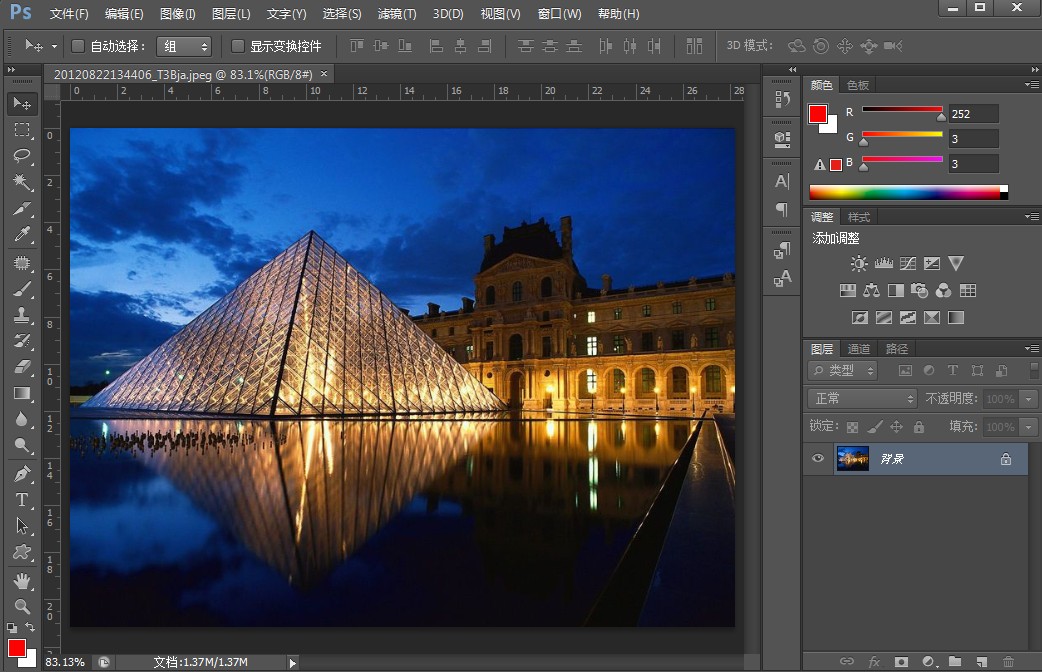Hide the 背景 layer with eye icon

[818, 458]
